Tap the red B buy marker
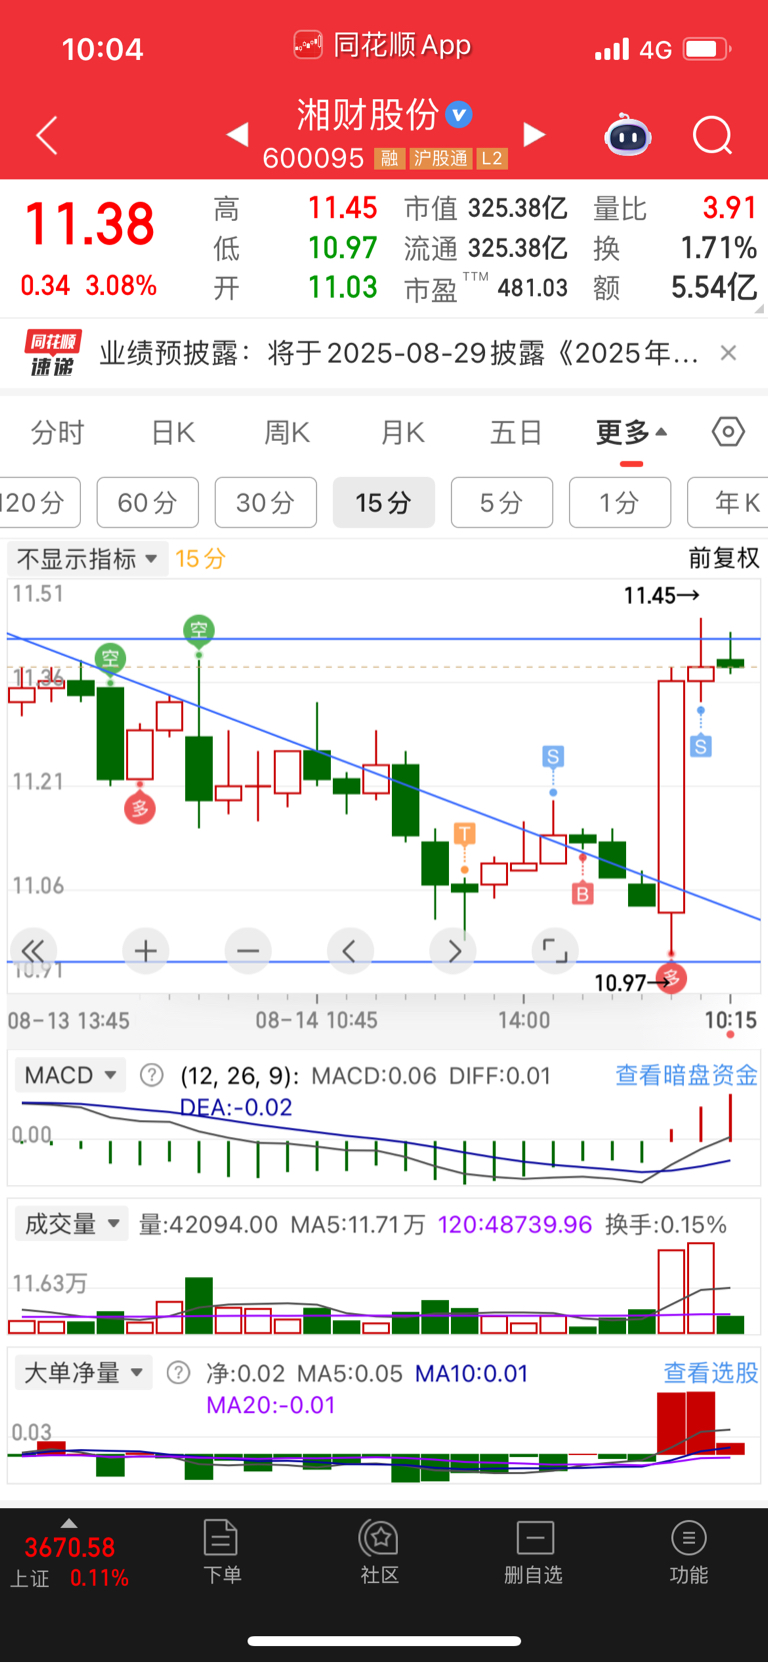The image size is (768, 1663). [x=582, y=894]
